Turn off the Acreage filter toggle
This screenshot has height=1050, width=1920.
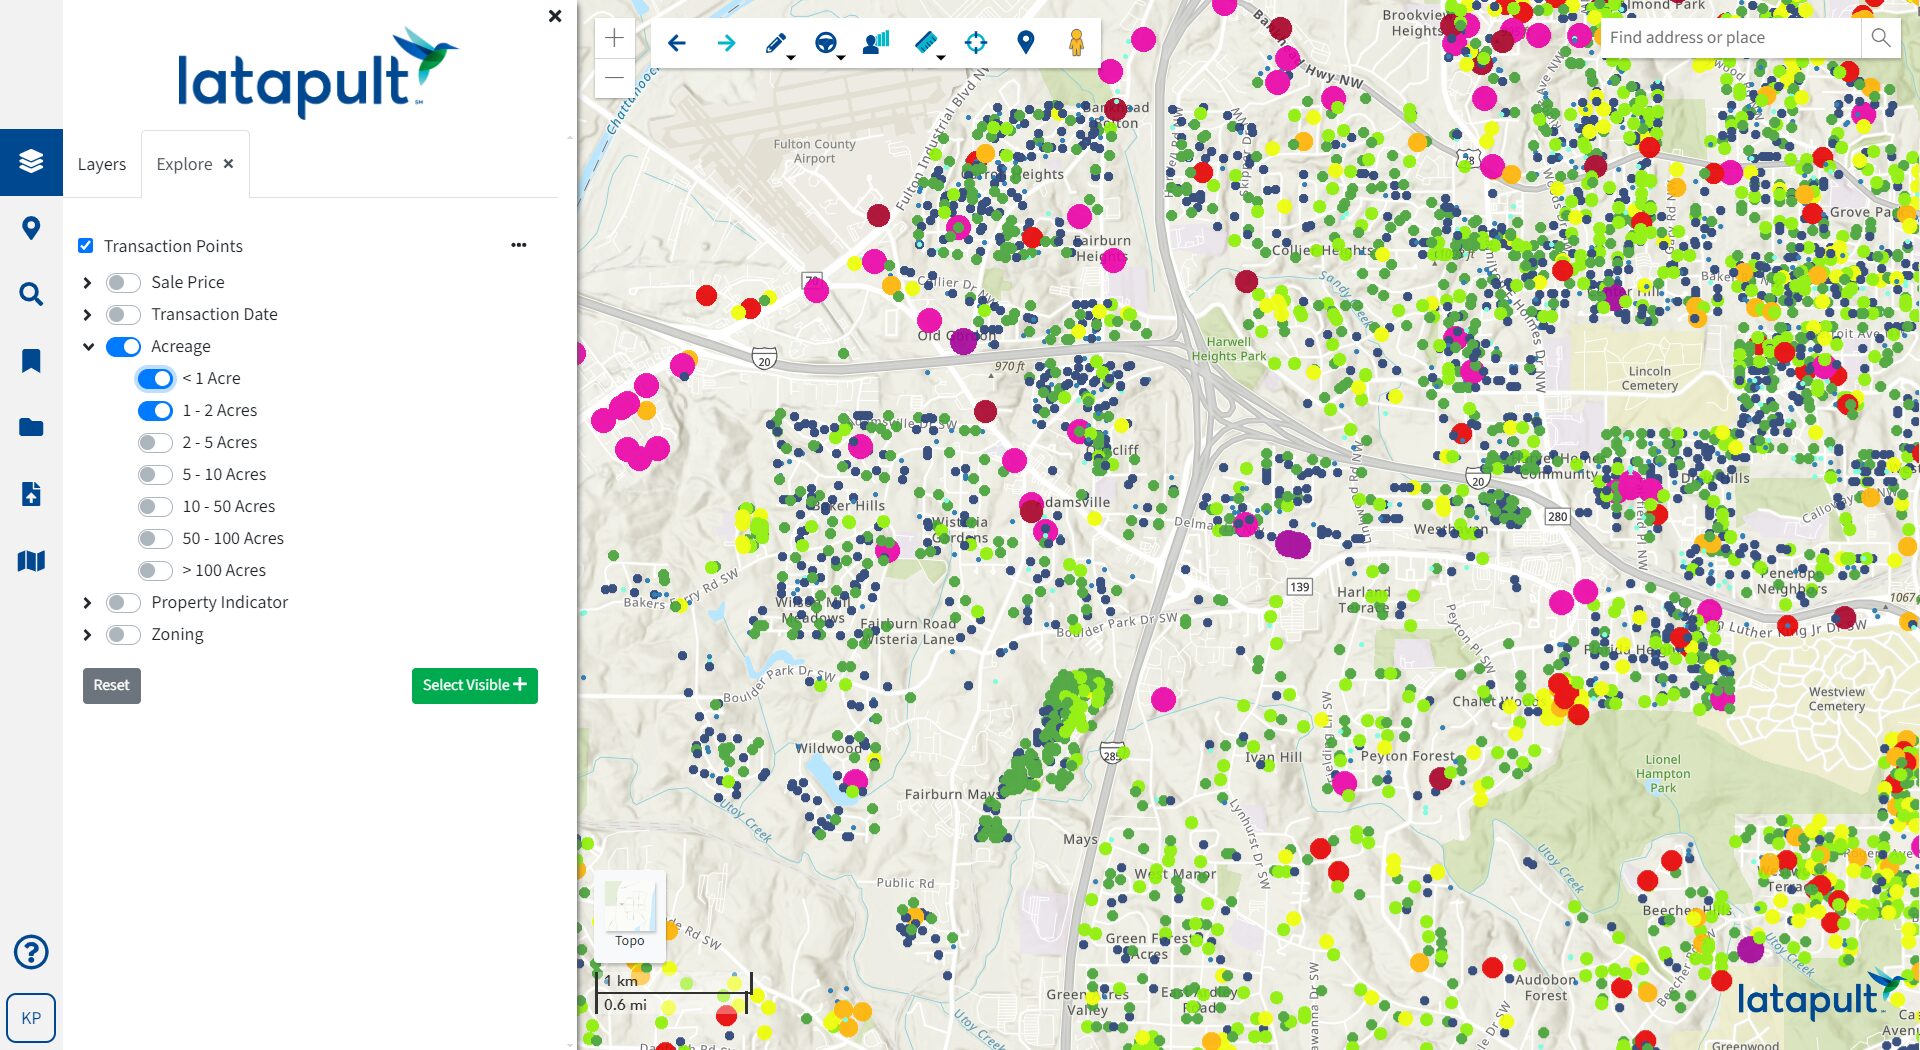pyautogui.click(x=124, y=347)
